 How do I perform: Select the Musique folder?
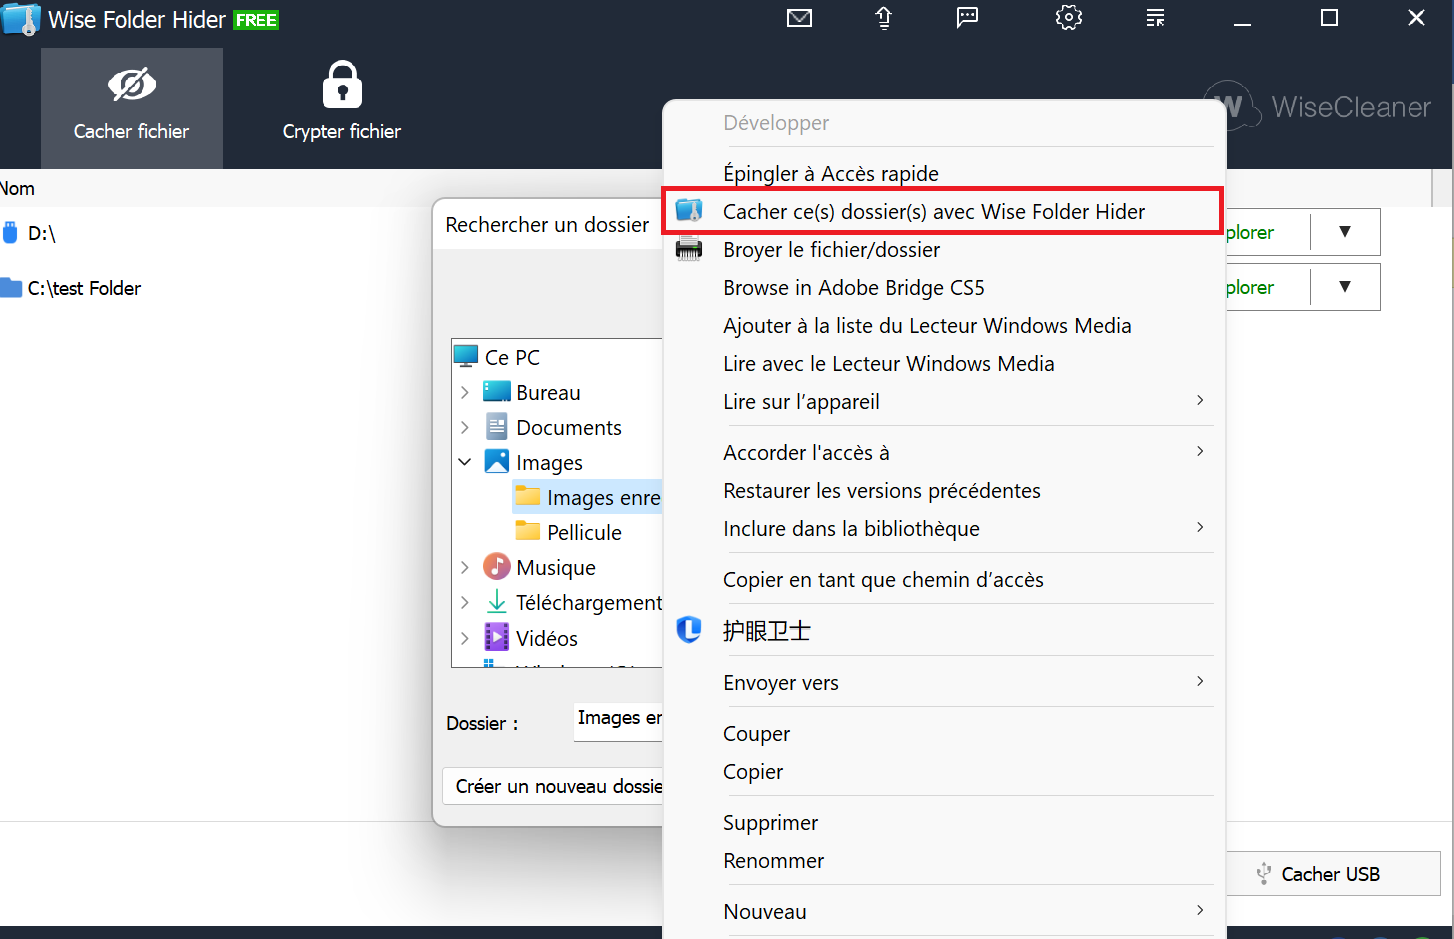pos(556,568)
